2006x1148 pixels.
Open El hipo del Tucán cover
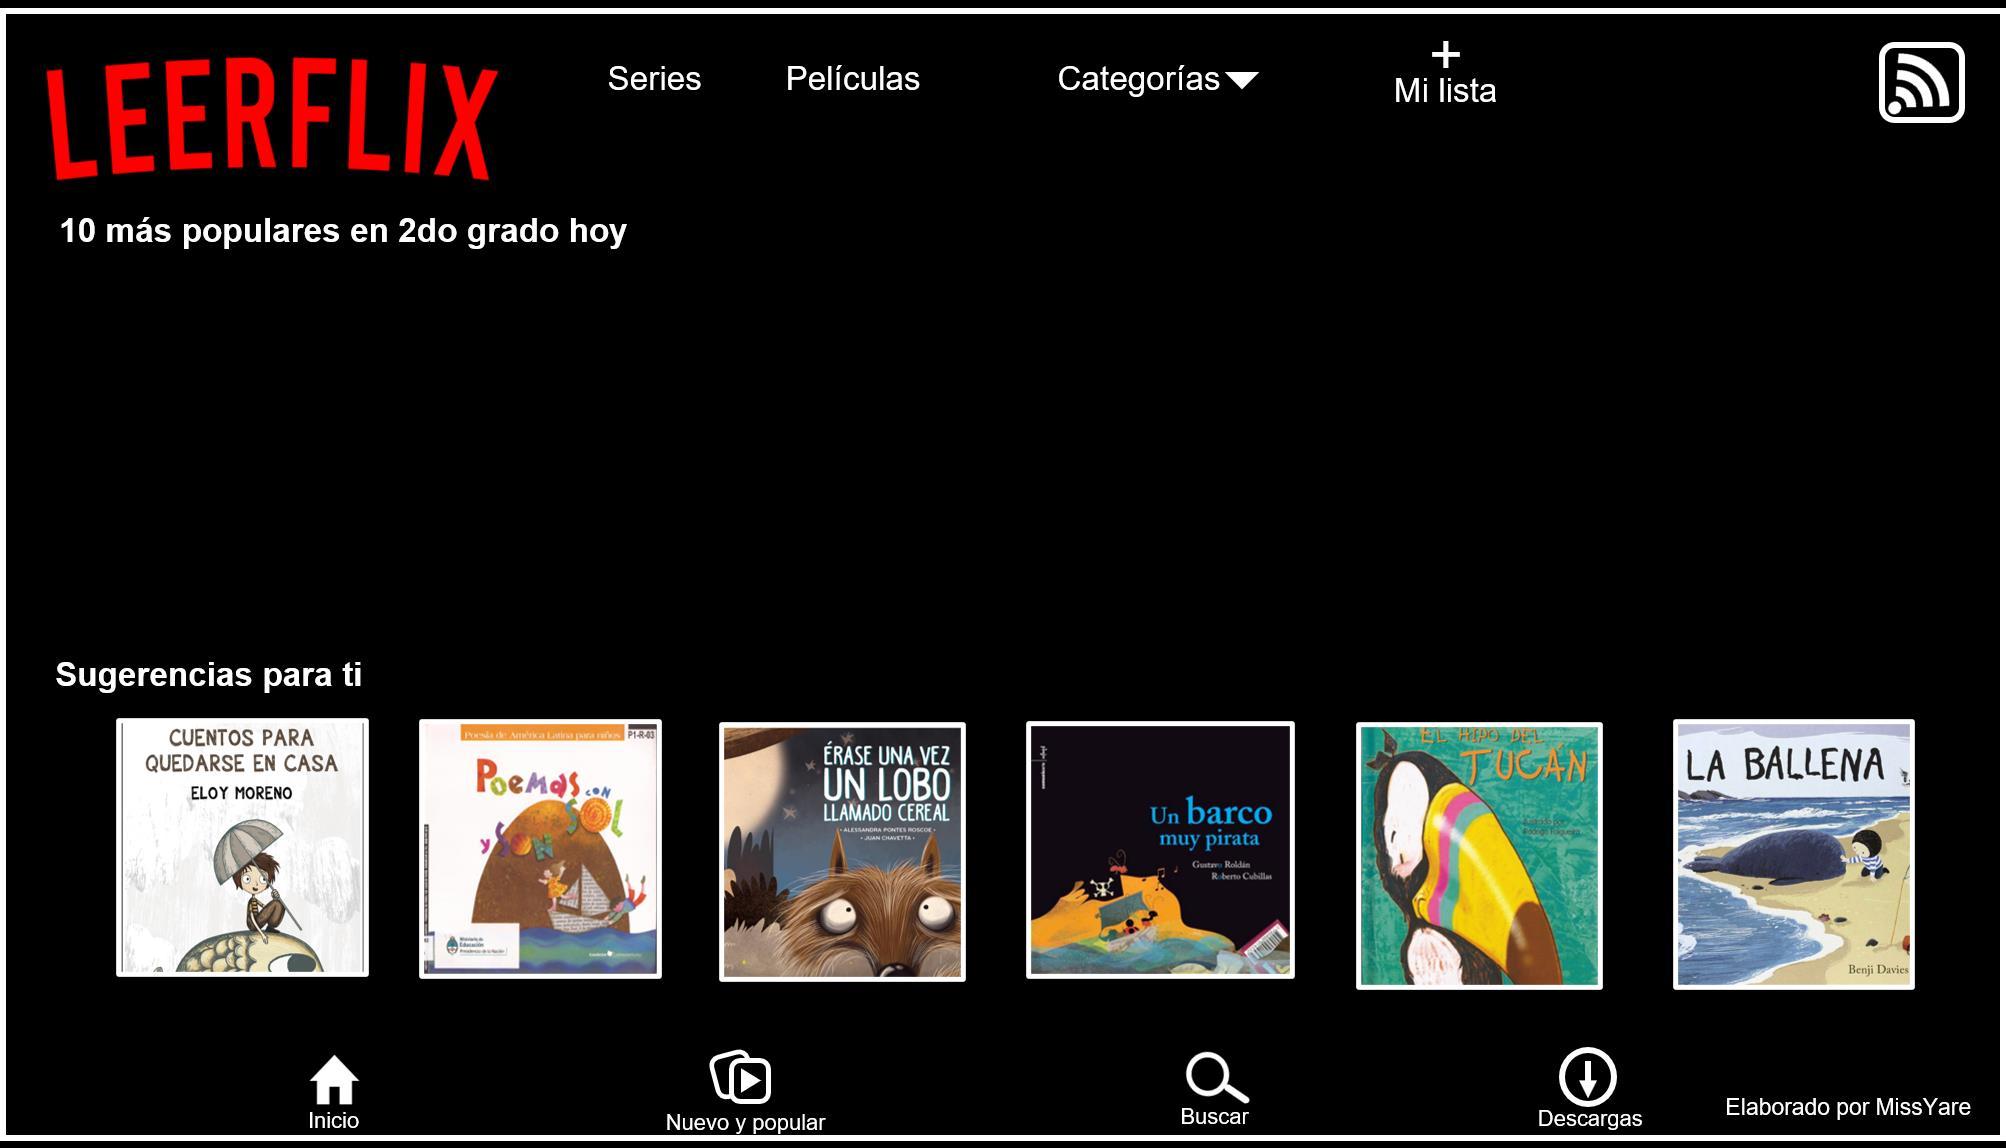click(x=1479, y=856)
